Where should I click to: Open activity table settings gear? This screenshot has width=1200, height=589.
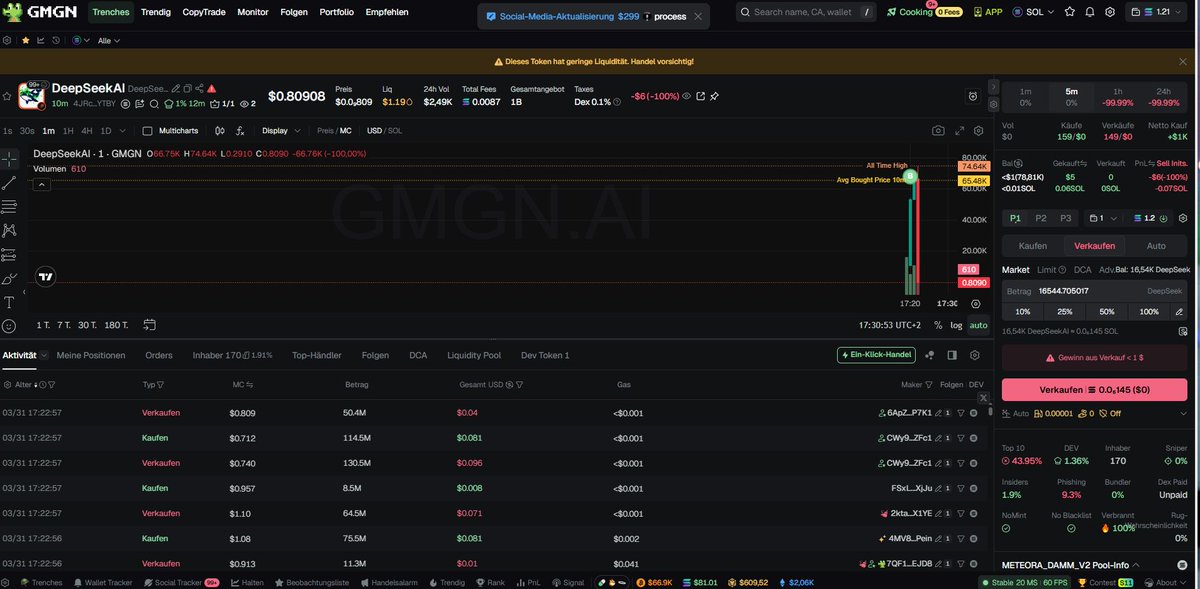(x=975, y=355)
